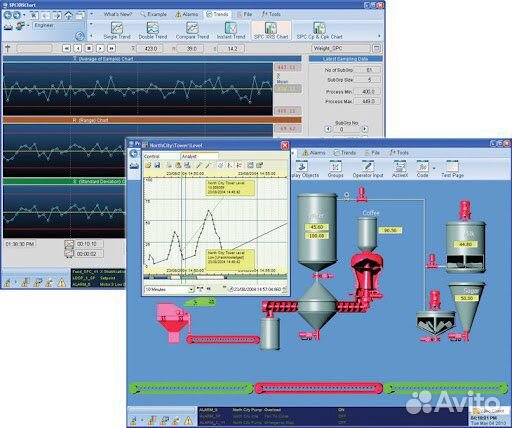512x428 pixels.
Task: Open the Alarms tab in plant window
Action: pyautogui.click(x=314, y=153)
